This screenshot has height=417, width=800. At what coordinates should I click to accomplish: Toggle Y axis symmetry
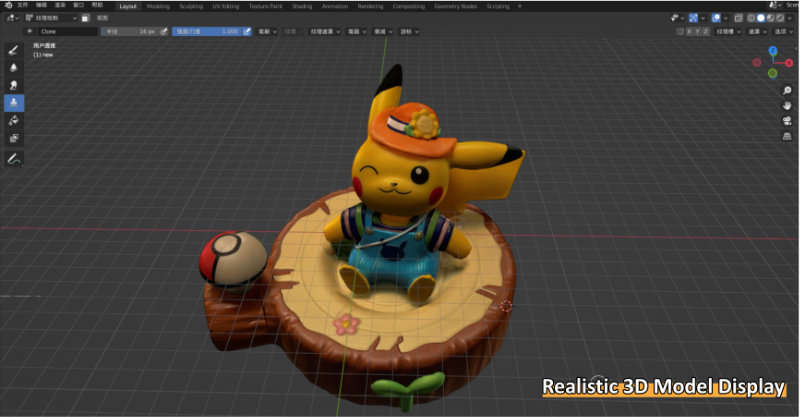coord(697,32)
